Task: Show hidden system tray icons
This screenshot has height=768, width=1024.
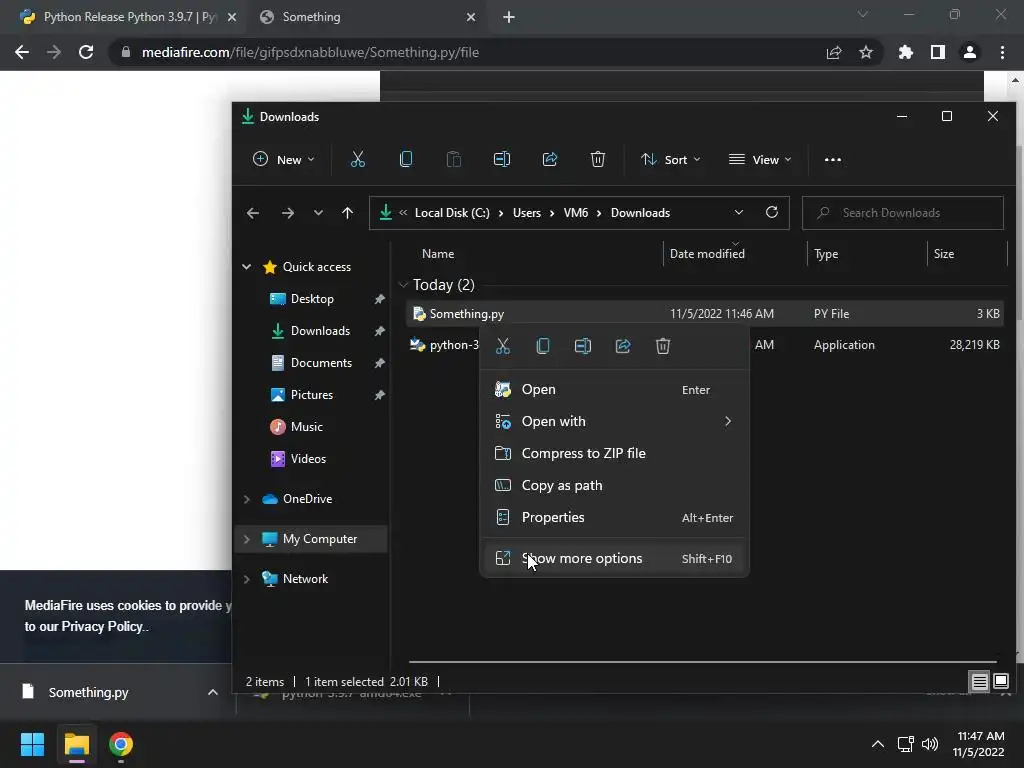Action: [x=878, y=744]
